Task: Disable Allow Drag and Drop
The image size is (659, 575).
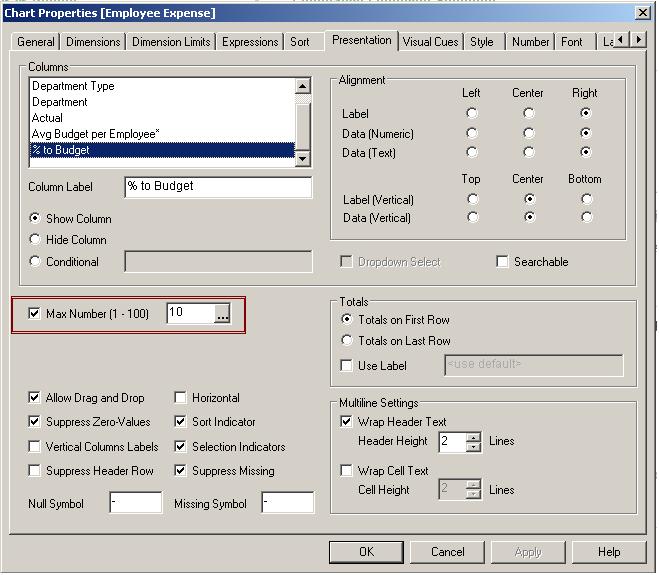Action: pos(34,397)
